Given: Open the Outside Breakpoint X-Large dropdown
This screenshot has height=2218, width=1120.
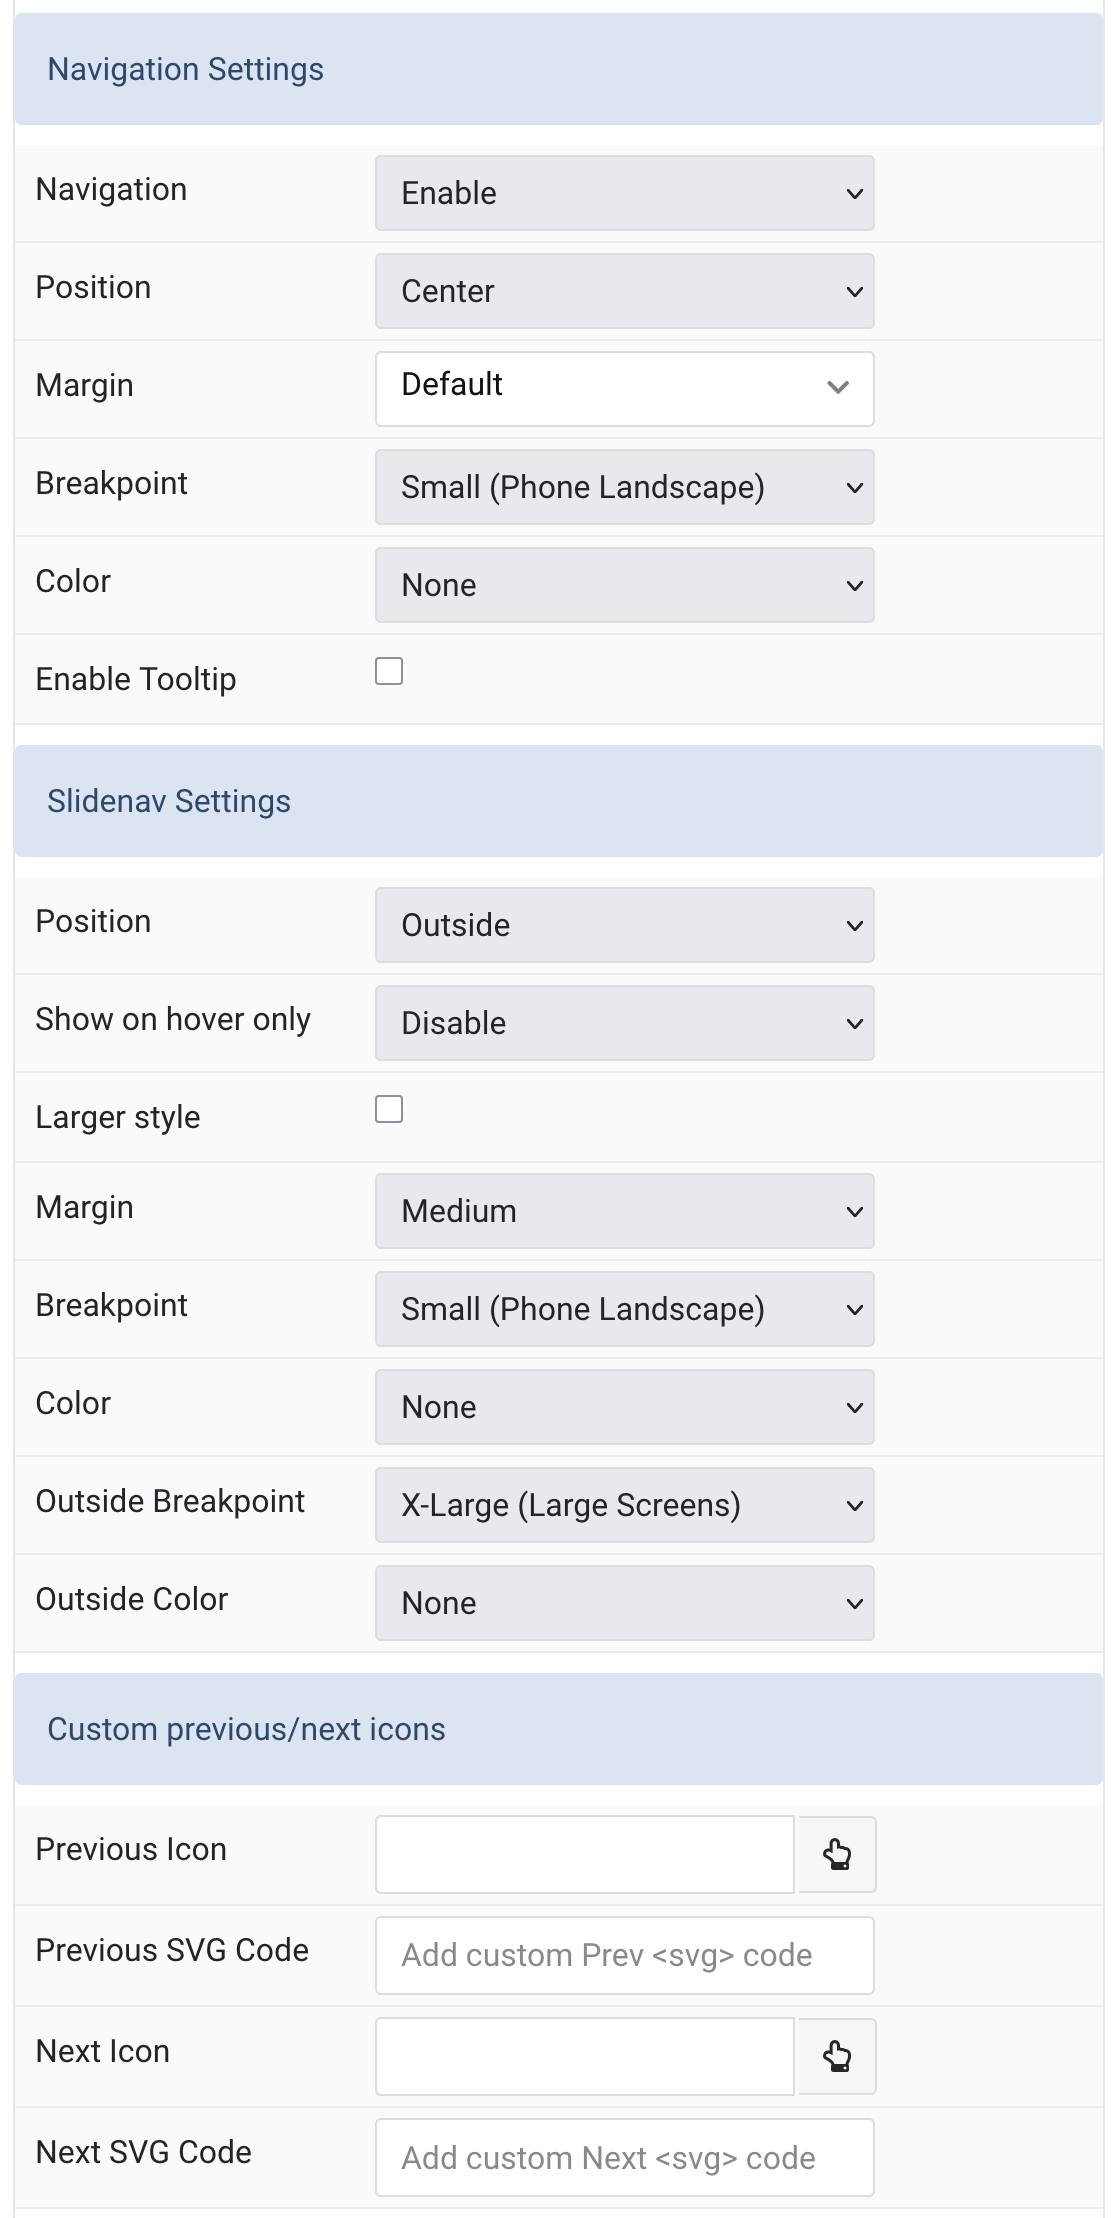Looking at the screenshot, I should click(x=625, y=1505).
